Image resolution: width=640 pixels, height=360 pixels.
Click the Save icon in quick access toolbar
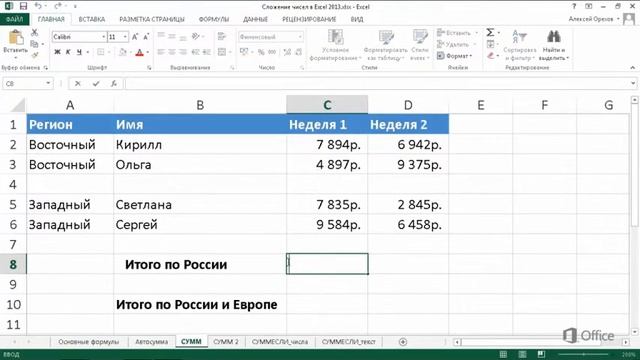[x=23, y=6]
